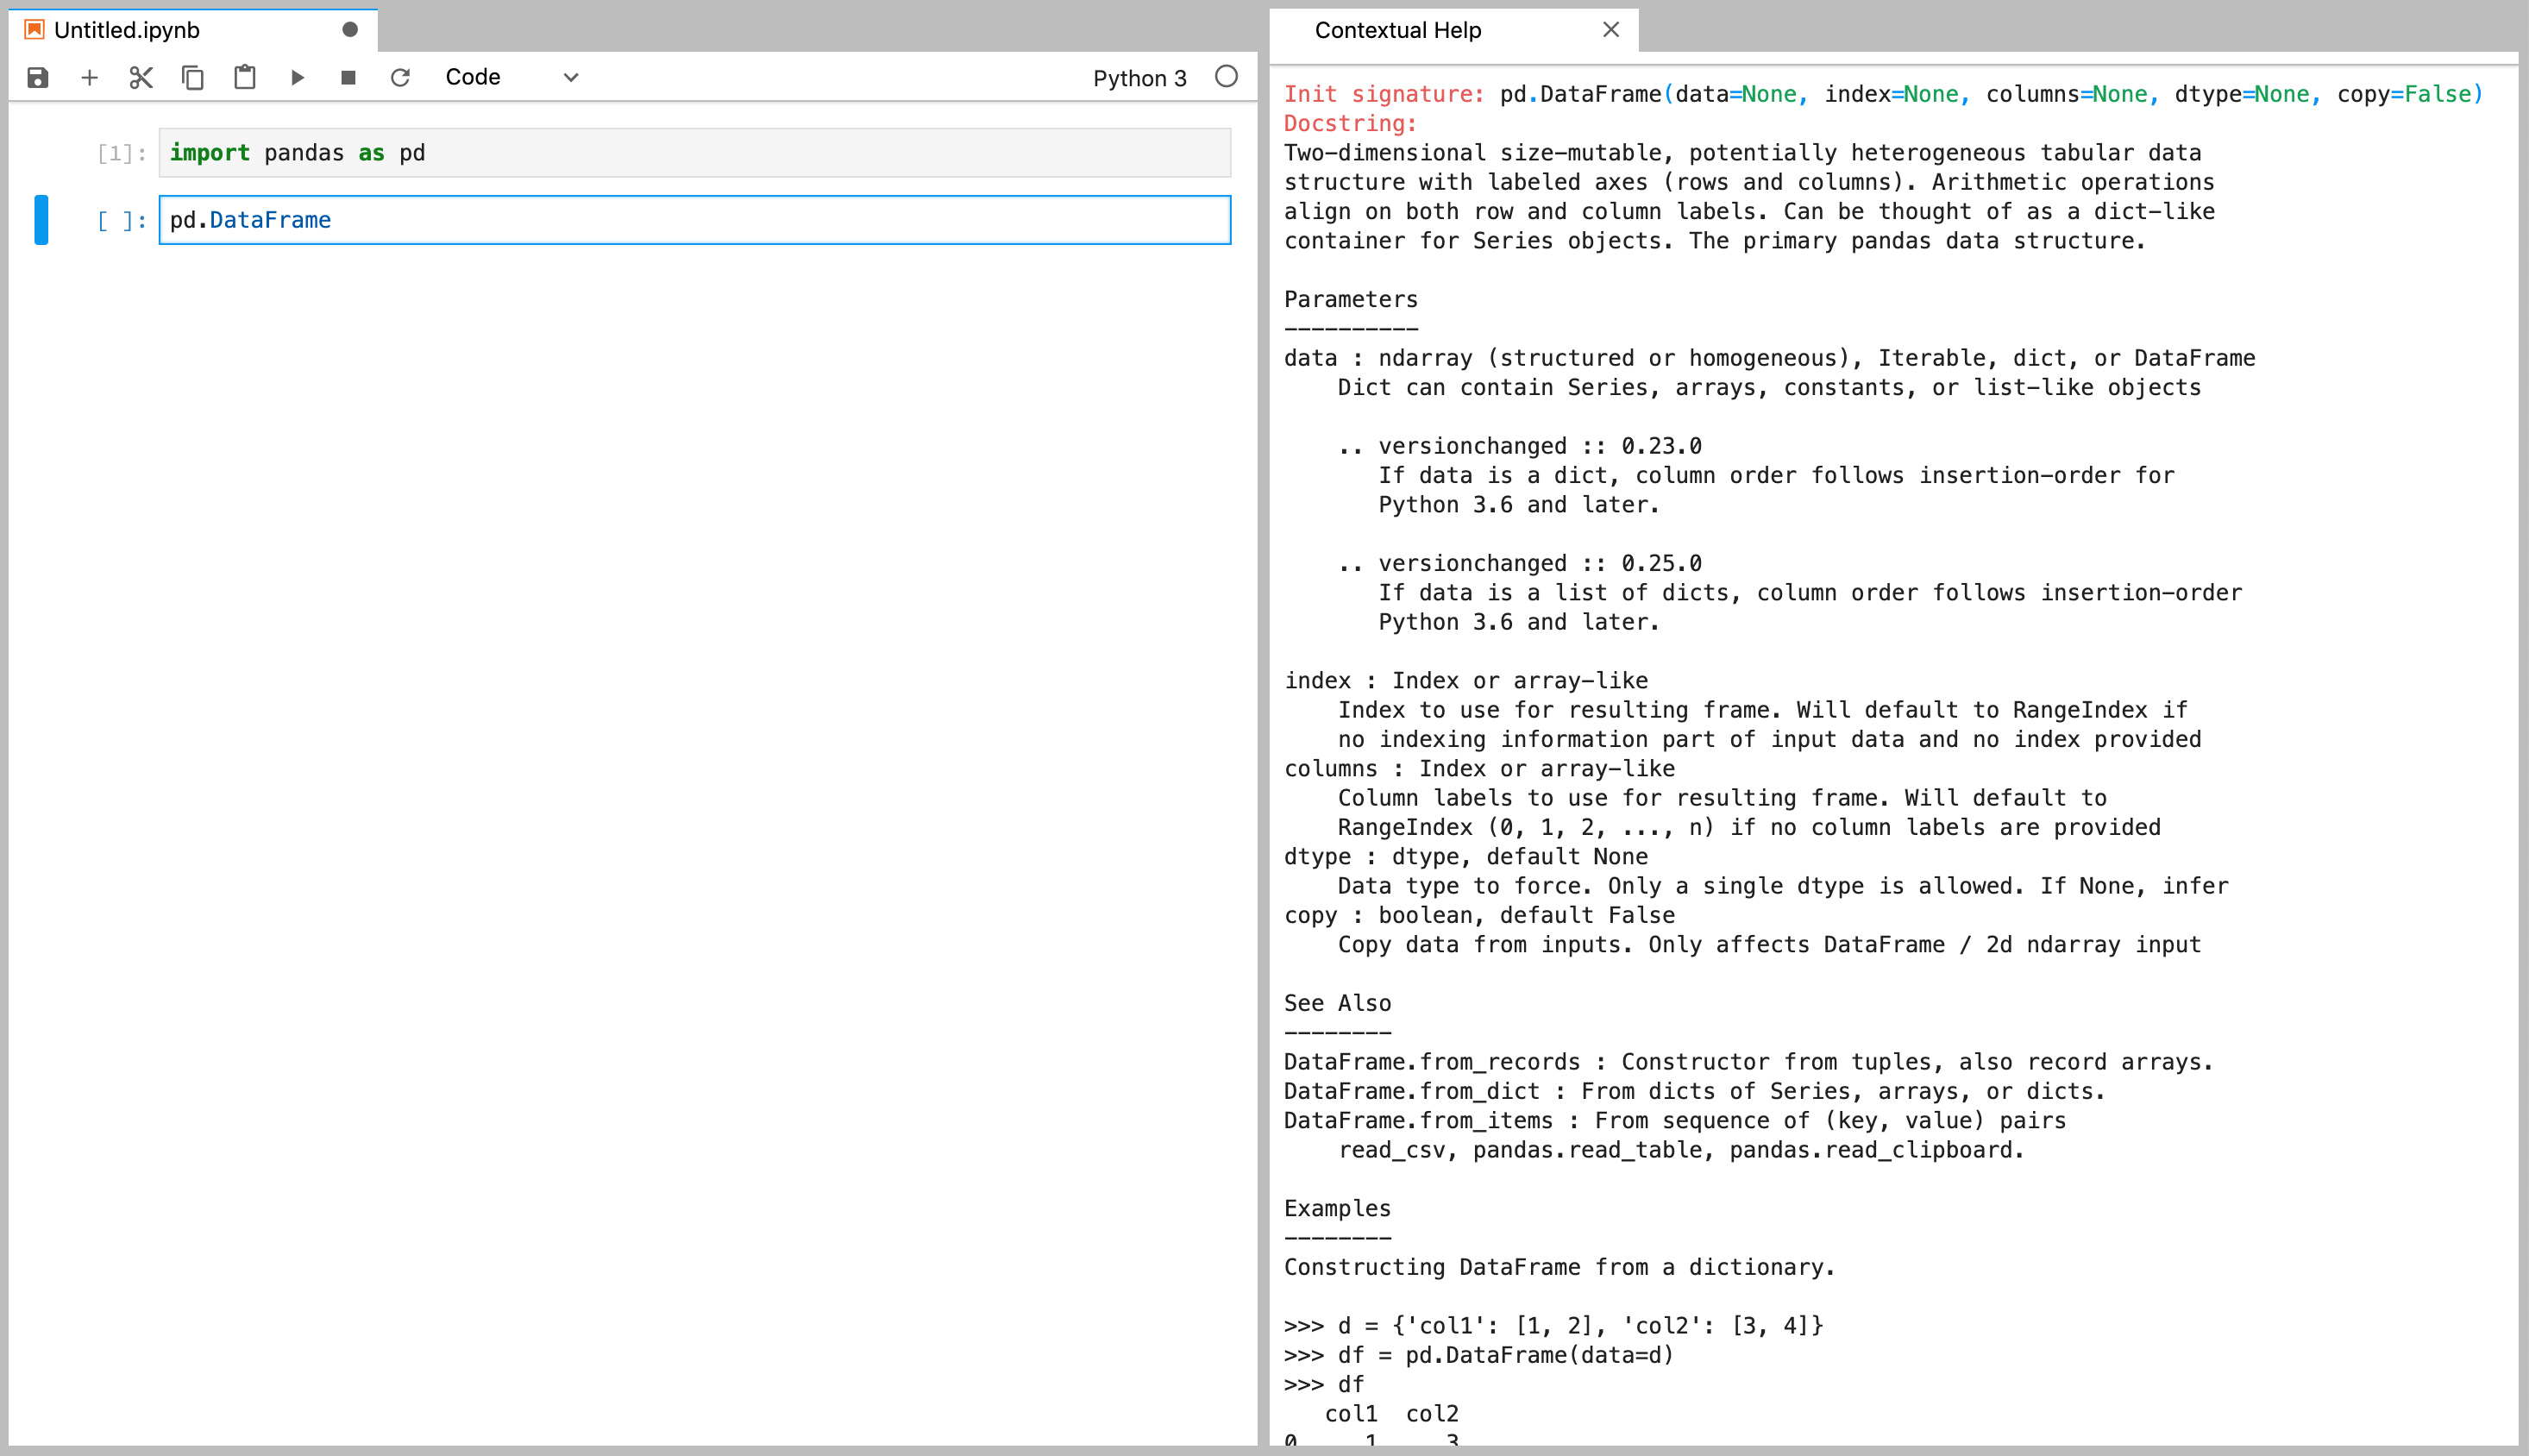Click the cell type dropdown chevron
Screen dimensions: 2529x1456
(x=571, y=77)
